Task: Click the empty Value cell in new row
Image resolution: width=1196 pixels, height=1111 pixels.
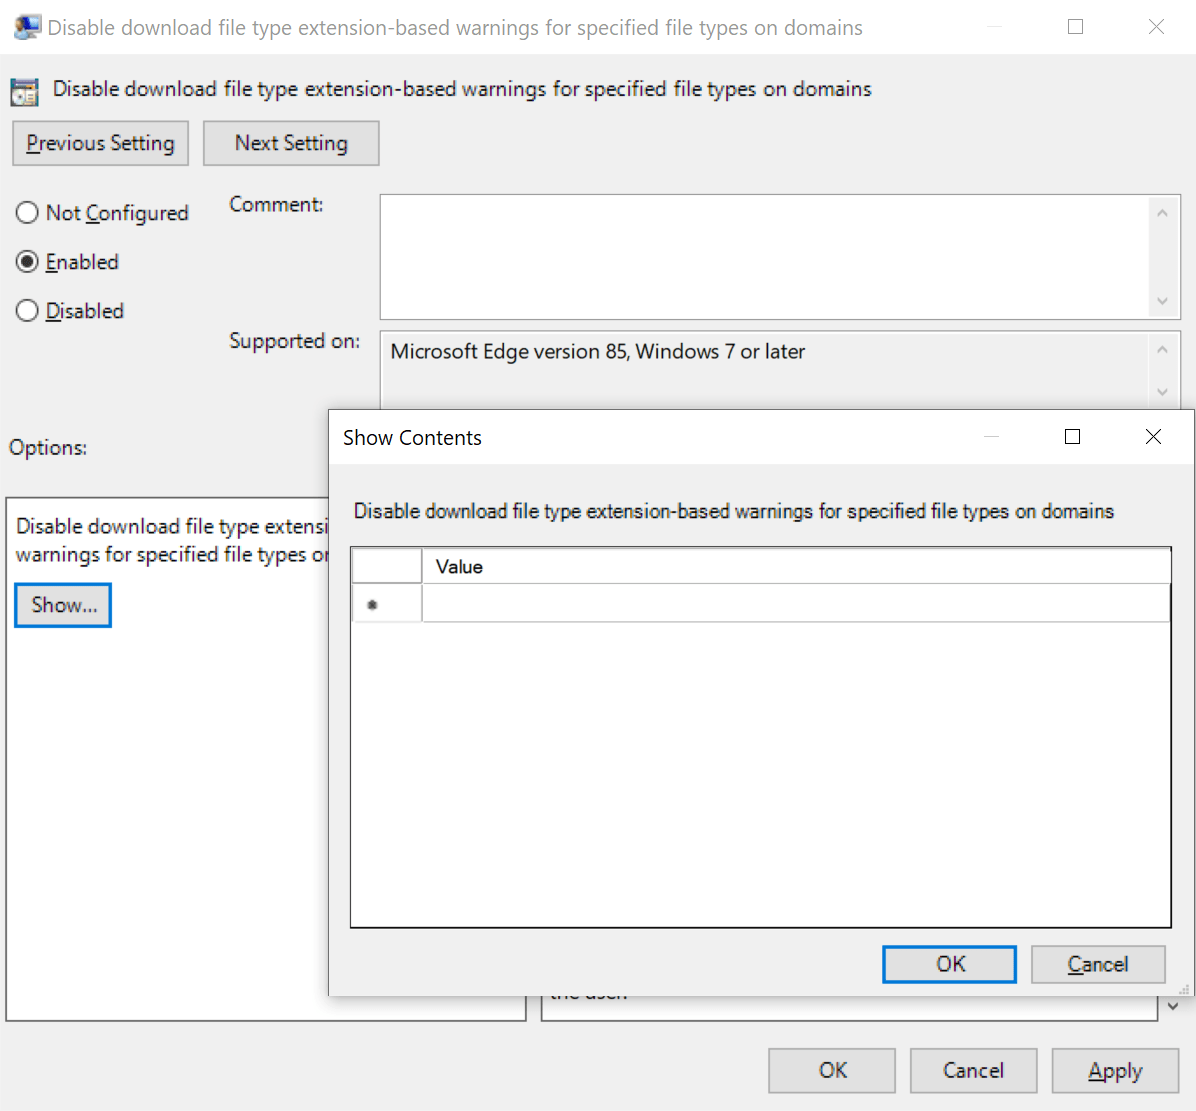Action: (796, 604)
